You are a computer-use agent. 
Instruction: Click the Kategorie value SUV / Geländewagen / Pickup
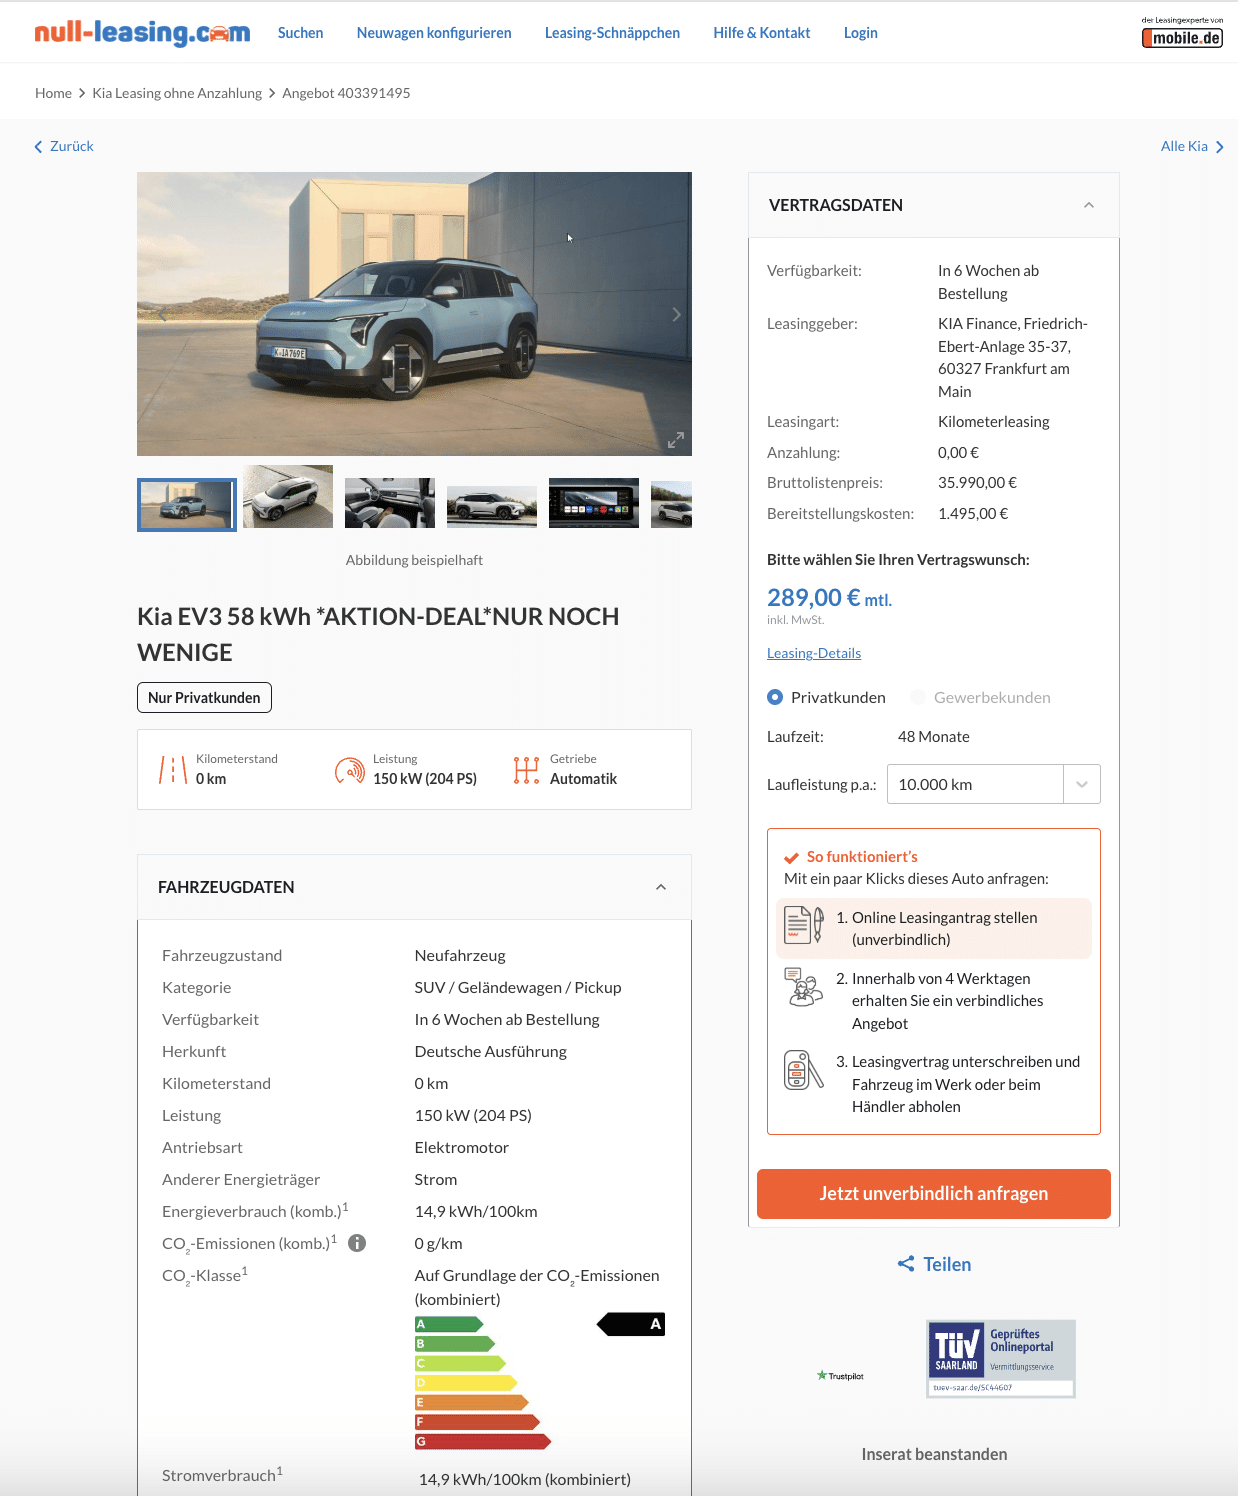click(x=518, y=988)
